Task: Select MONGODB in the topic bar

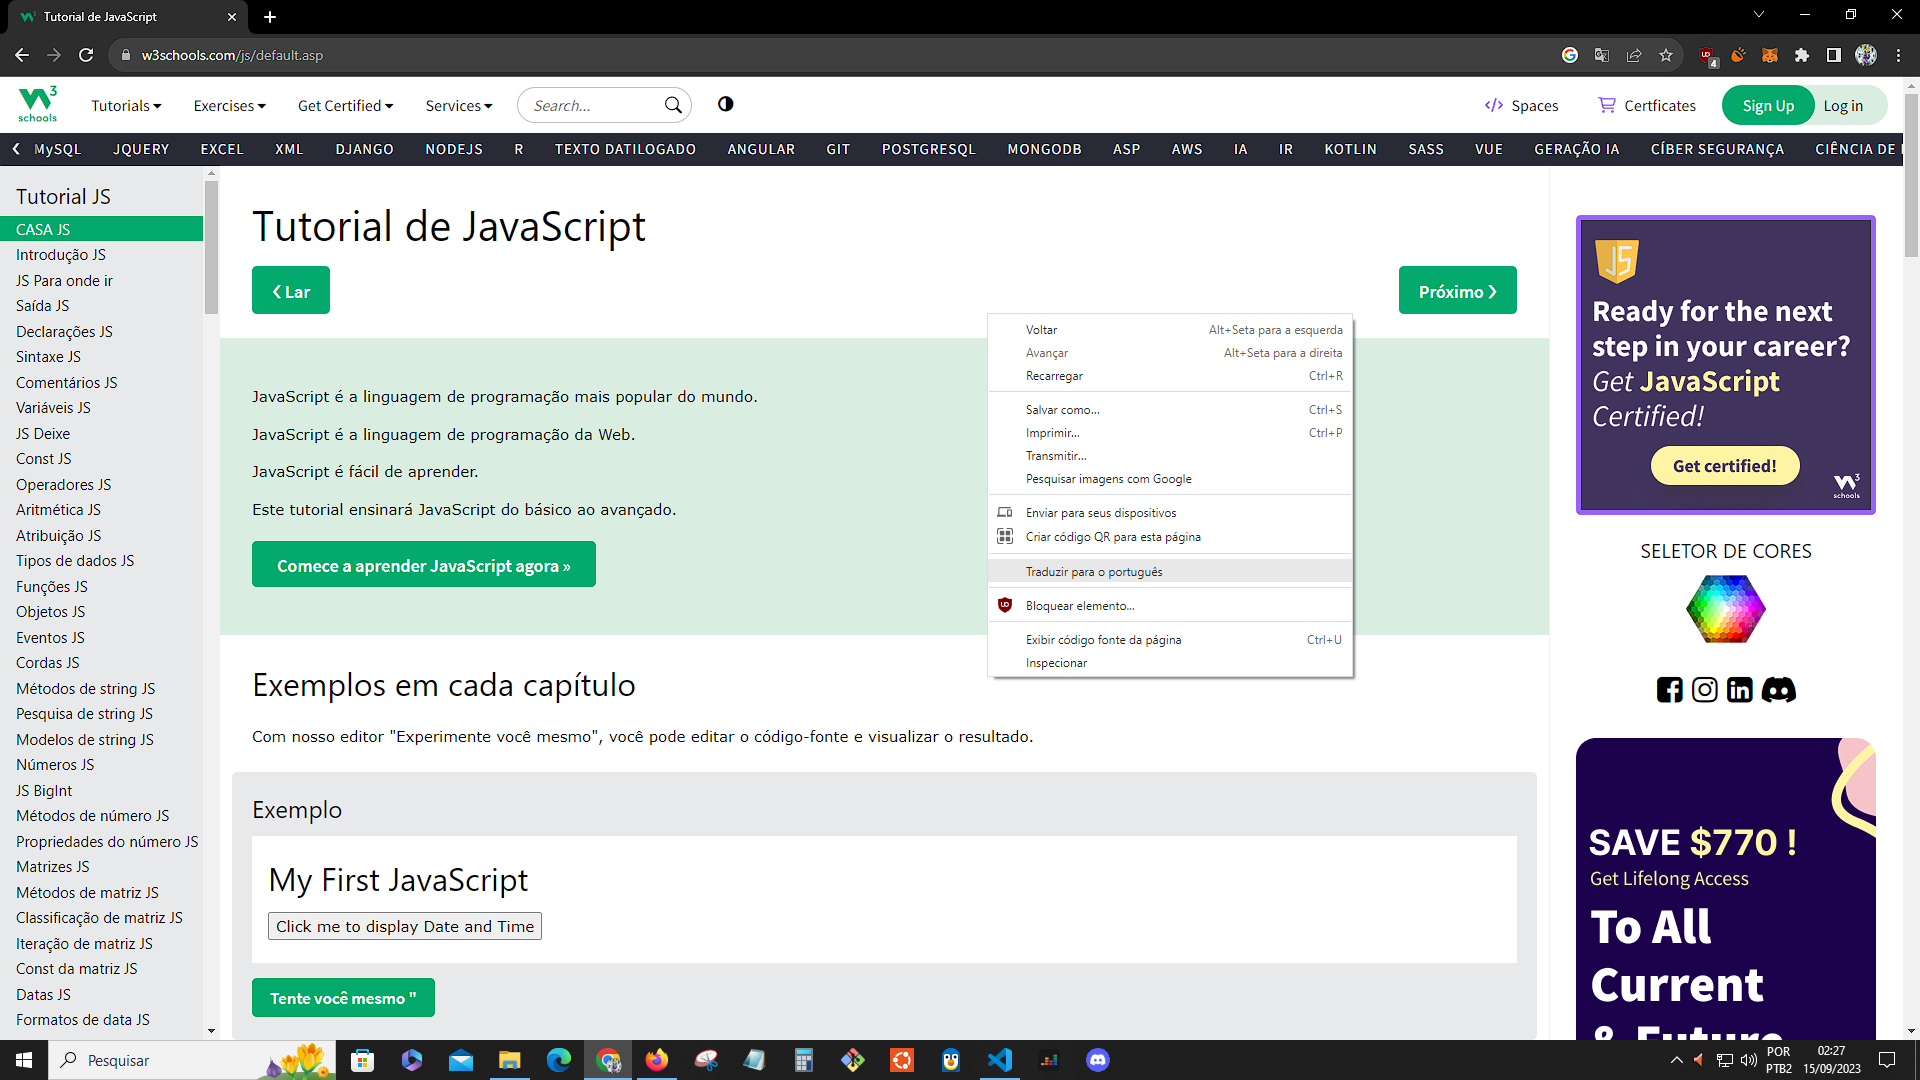Action: (x=1044, y=149)
